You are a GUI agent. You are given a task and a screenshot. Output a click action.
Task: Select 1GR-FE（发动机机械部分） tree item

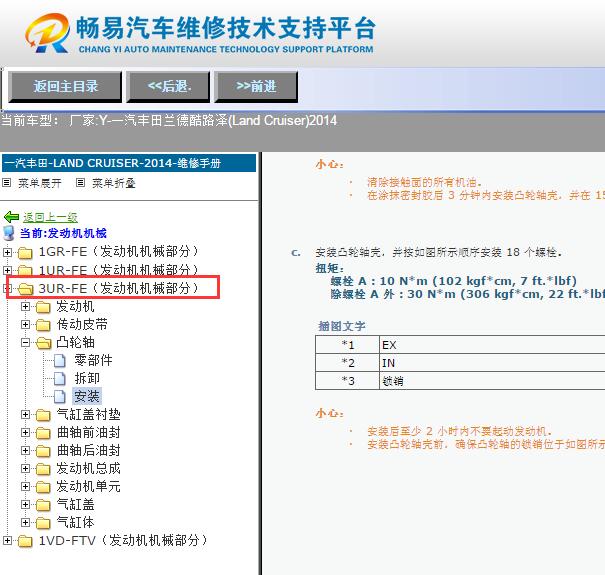(118, 252)
